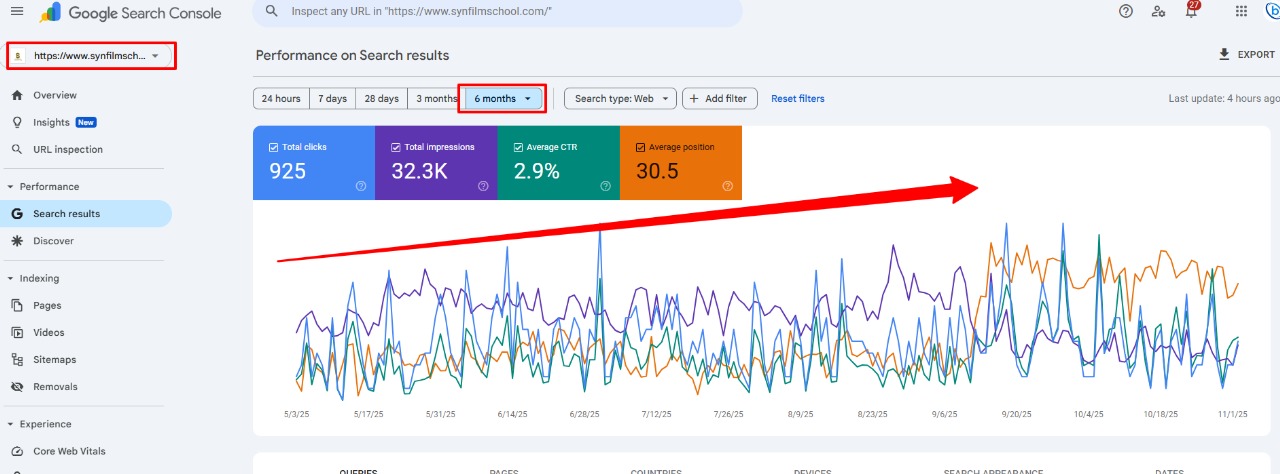Image resolution: width=1280 pixels, height=474 pixels.
Task: Toggle the Average CTR checkbox
Action: coord(518,147)
